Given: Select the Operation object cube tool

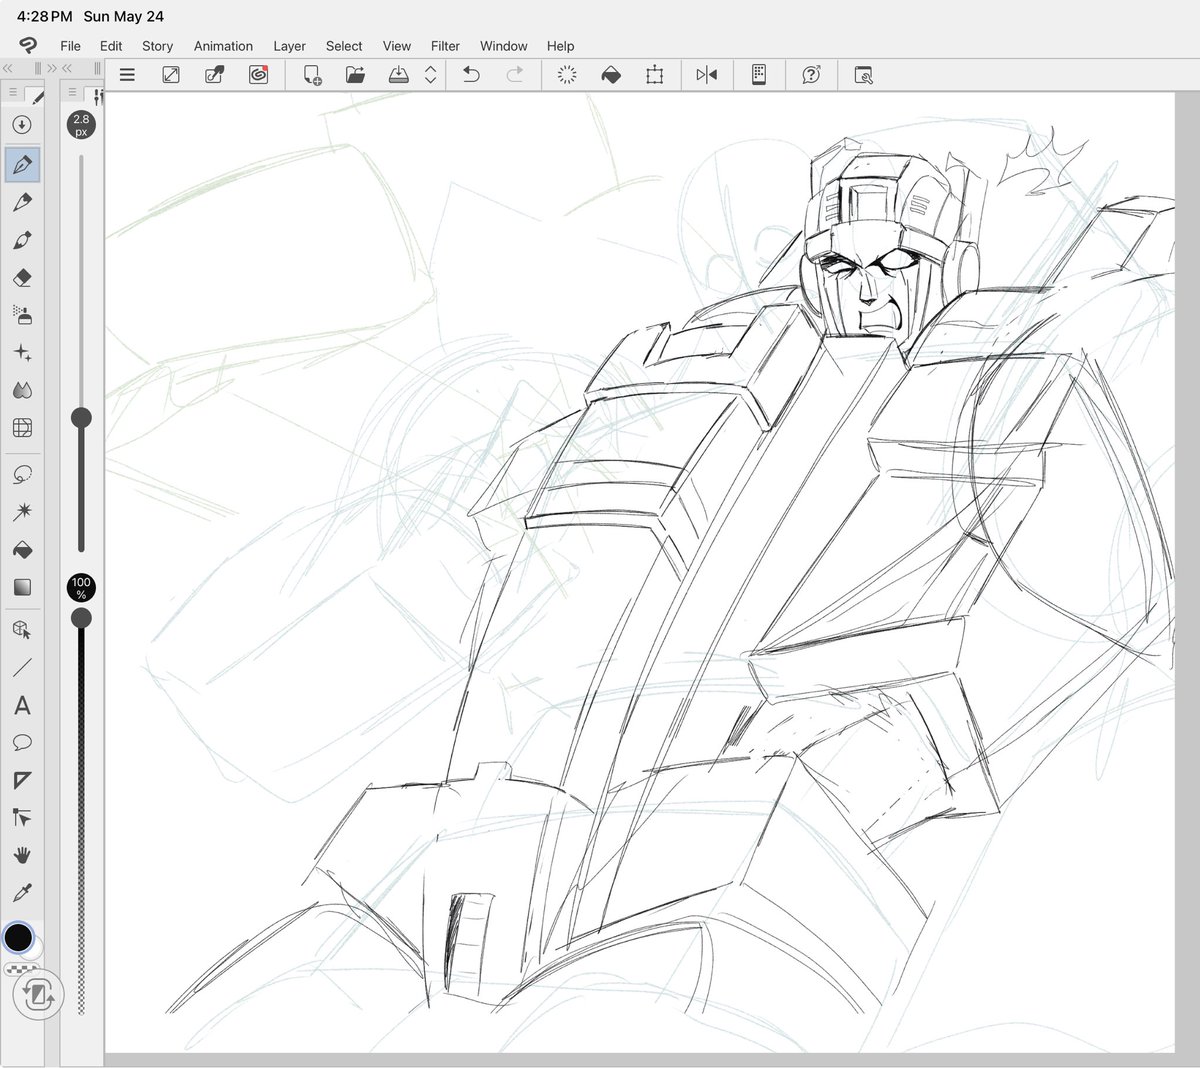Looking at the screenshot, I should 22,630.
